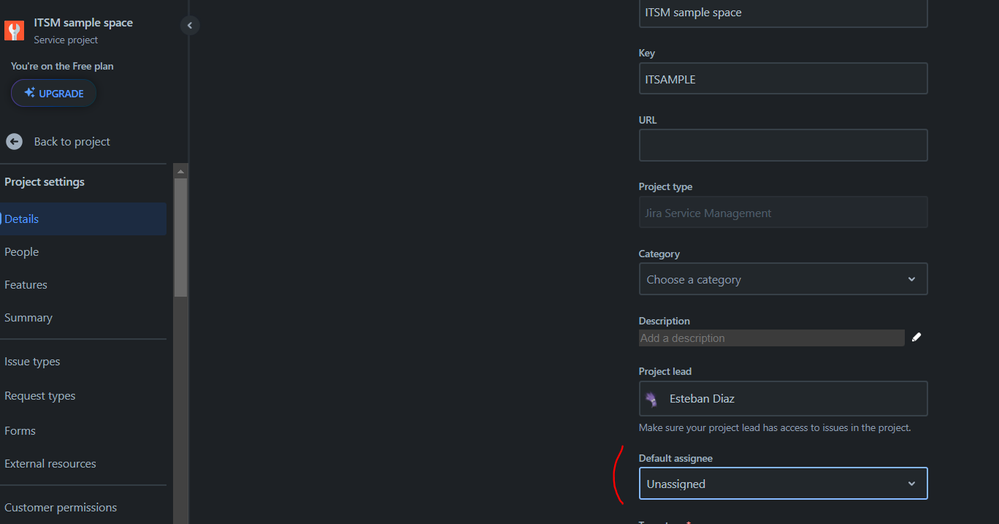Select Issue types in the sidebar

coord(32,361)
